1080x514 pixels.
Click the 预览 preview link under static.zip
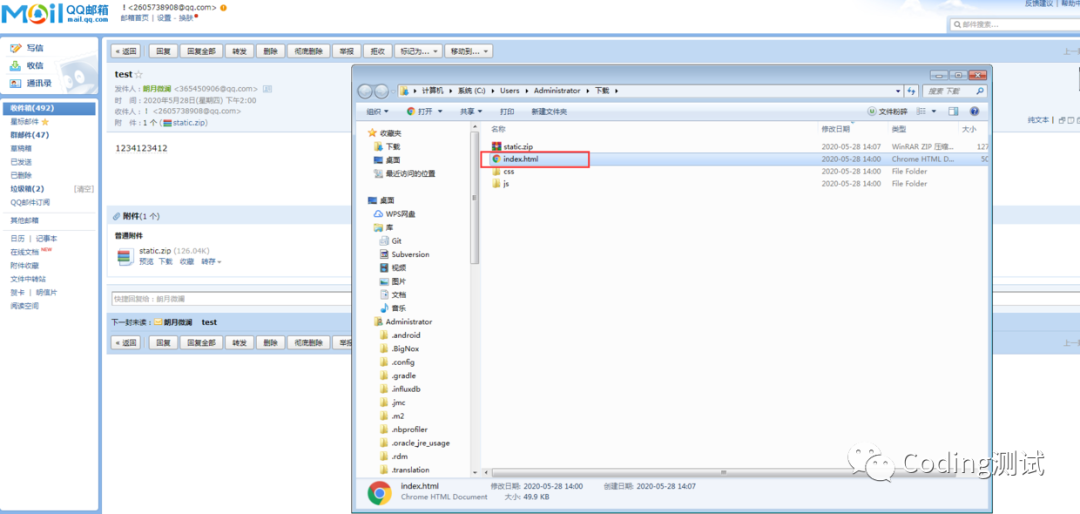point(146,262)
